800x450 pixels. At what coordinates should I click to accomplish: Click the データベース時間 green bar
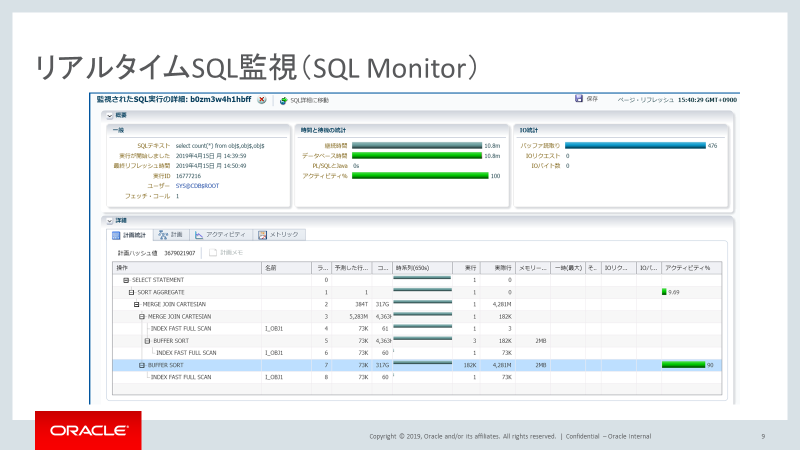pyautogui.click(x=417, y=156)
